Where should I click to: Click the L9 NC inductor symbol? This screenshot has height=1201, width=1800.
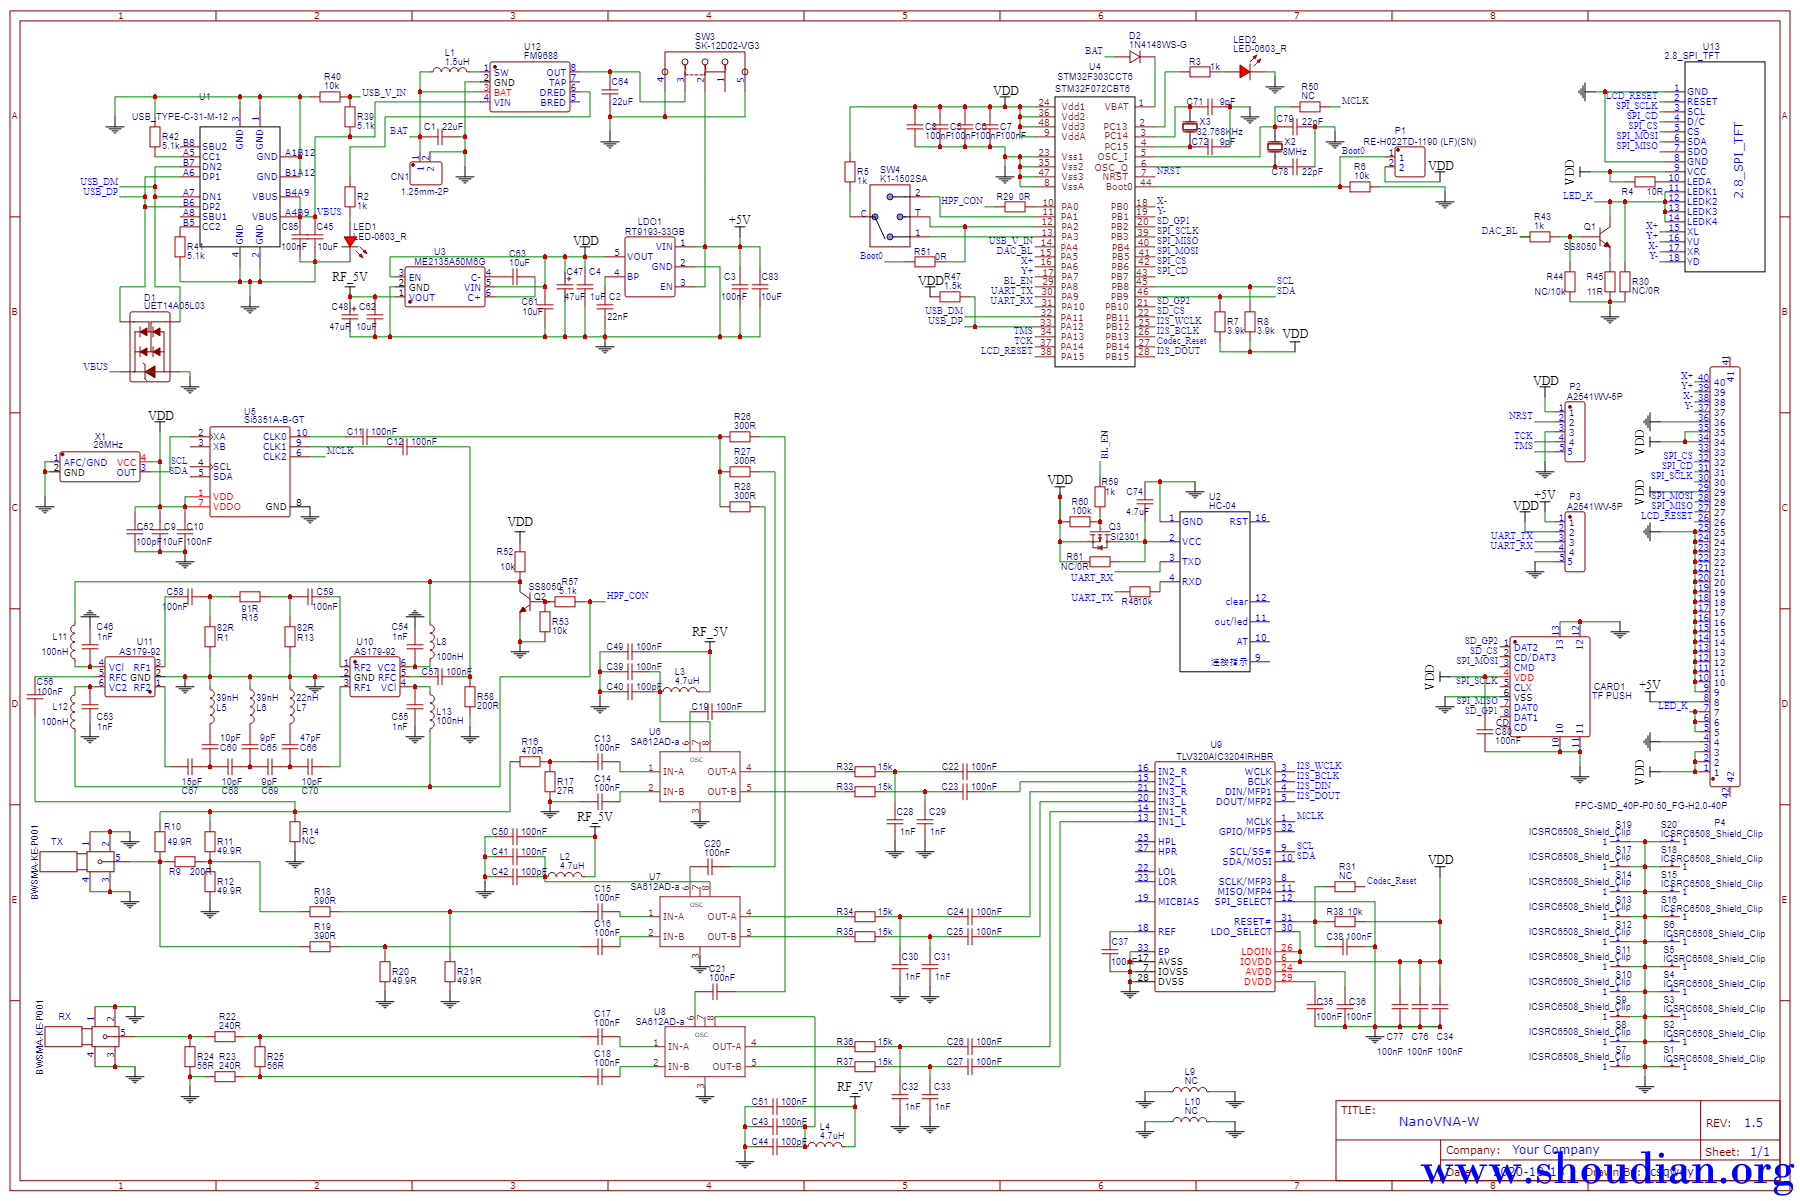(1190, 1091)
